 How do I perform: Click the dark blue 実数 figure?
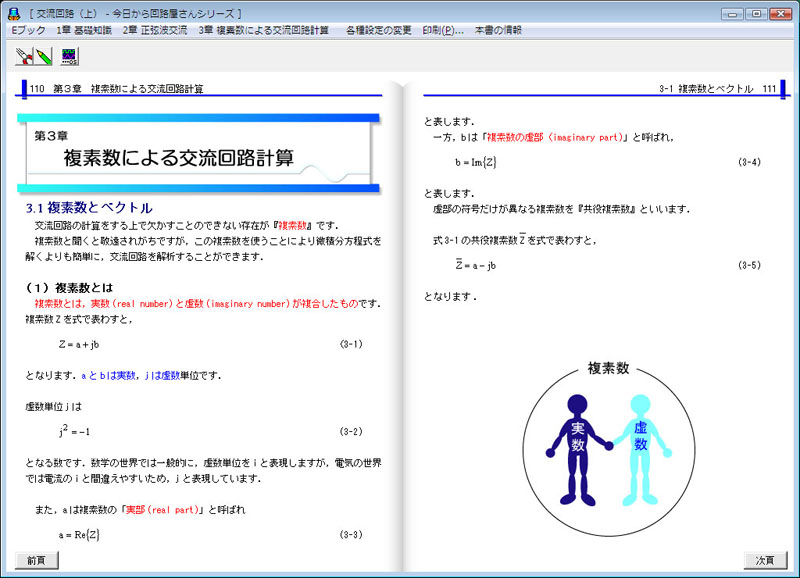point(578,449)
